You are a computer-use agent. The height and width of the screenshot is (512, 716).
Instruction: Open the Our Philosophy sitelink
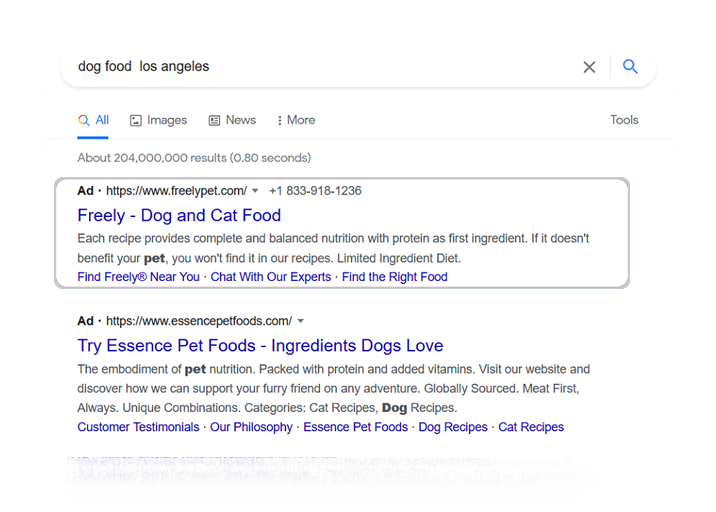251,427
